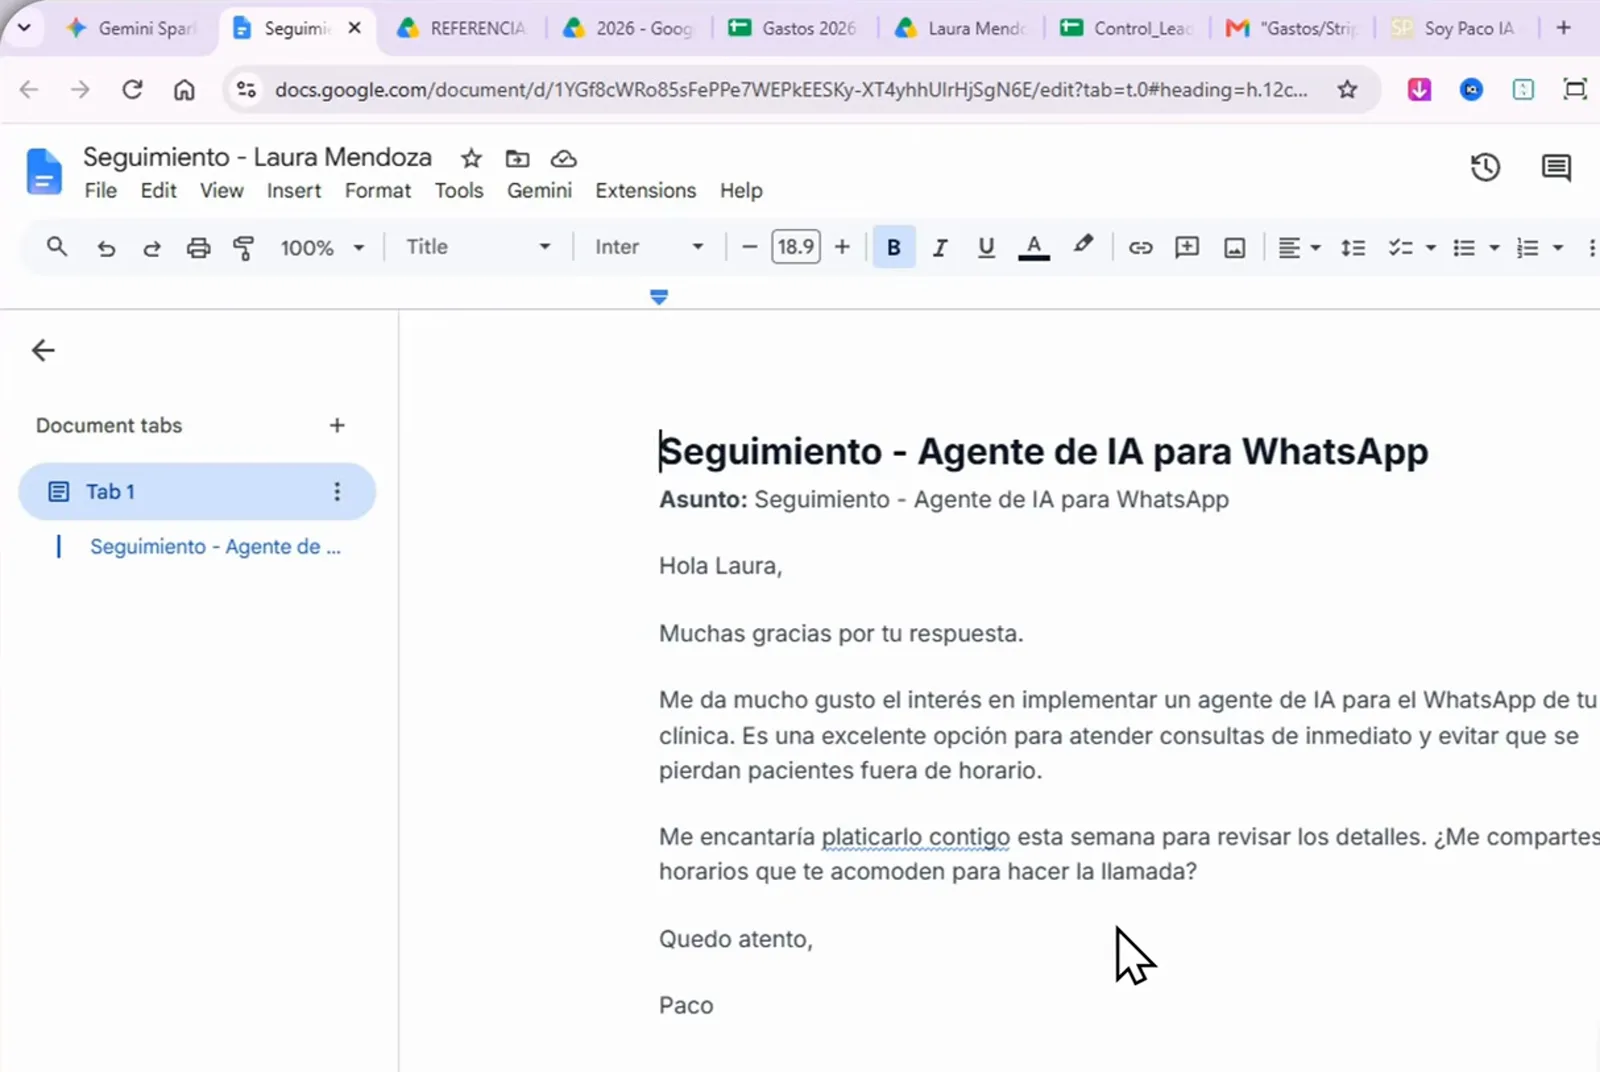The height and width of the screenshot is (1072, 1600).
Task: Open the Insert menu
Action: pyautogui.click(x=294, y=190)
